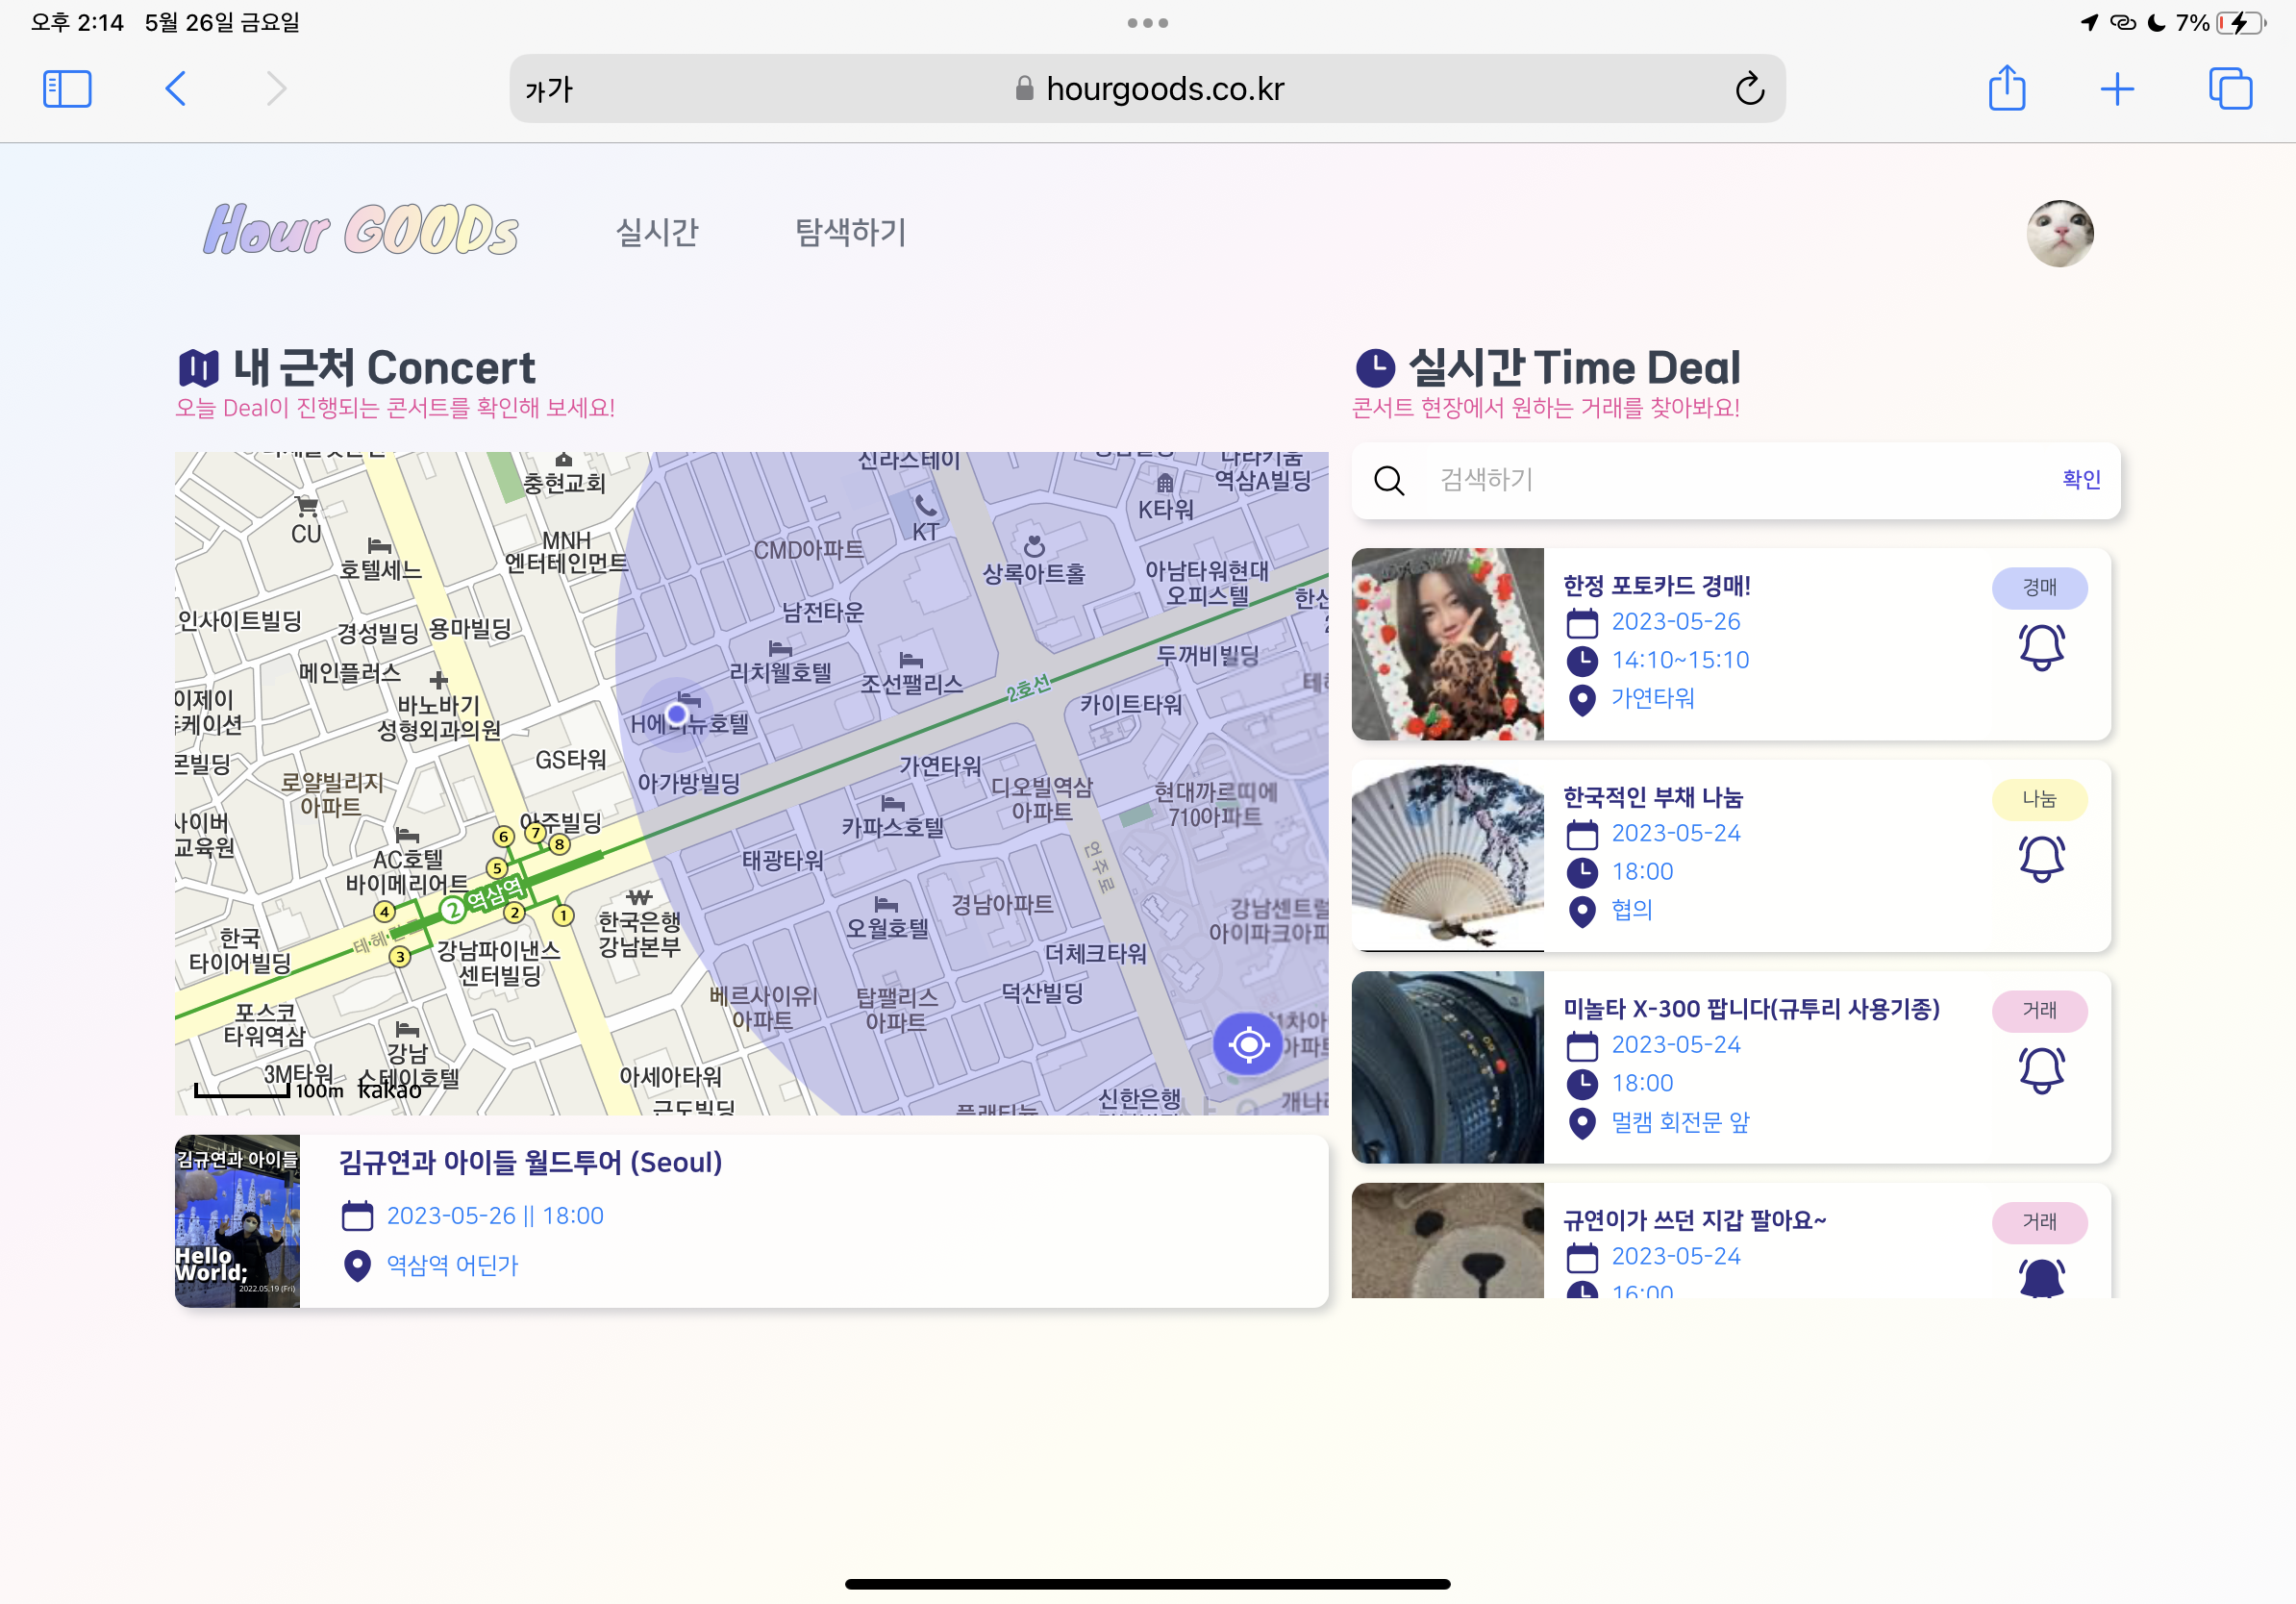Viewport: 2296px width, 1604px height.
Task: Click the Hour GOODs logo
Action: click(361, 231)
